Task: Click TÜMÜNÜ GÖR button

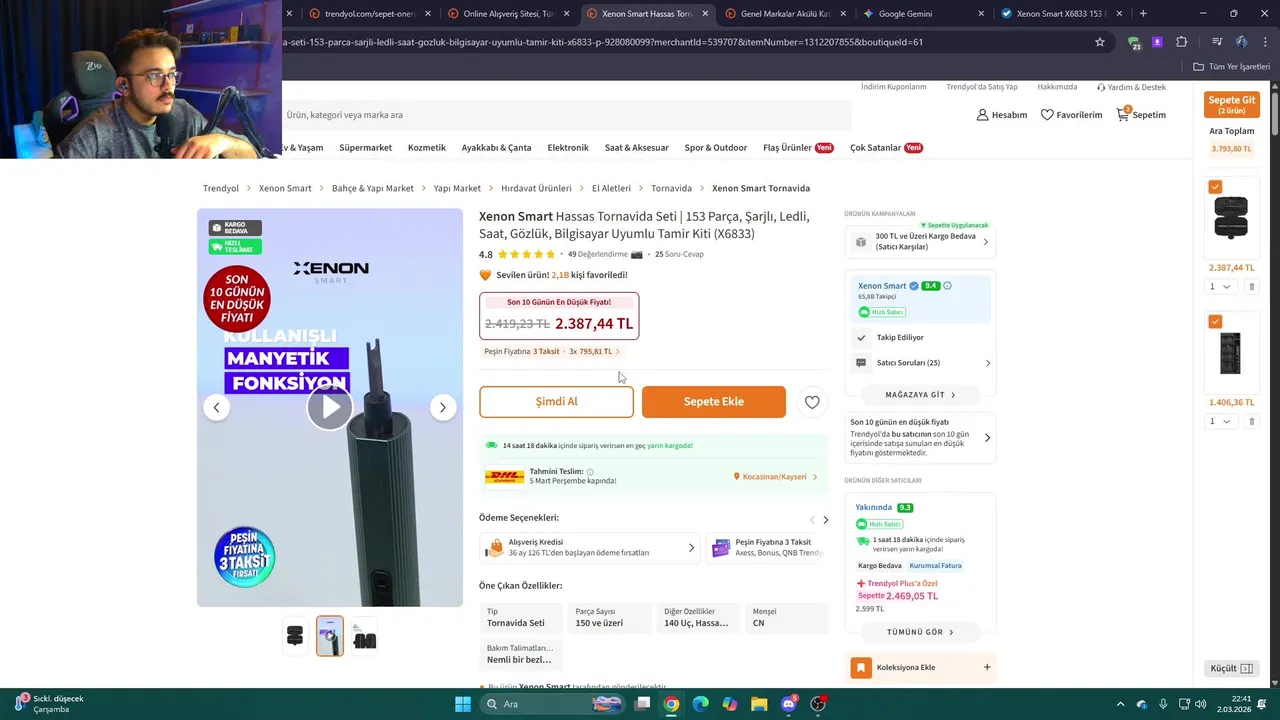Action: tap(920, 632)
